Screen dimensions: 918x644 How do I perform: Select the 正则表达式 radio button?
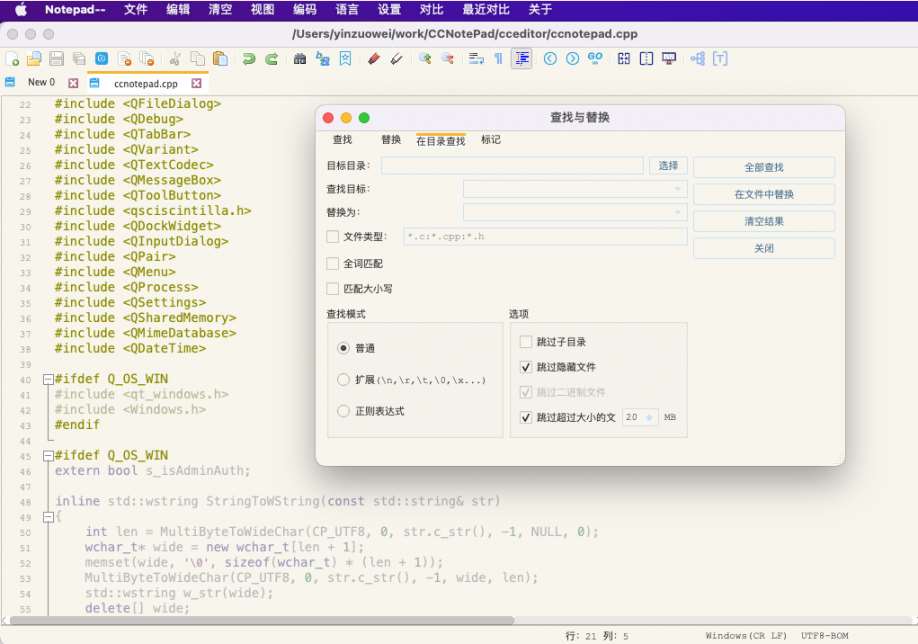tap(344, 411)
